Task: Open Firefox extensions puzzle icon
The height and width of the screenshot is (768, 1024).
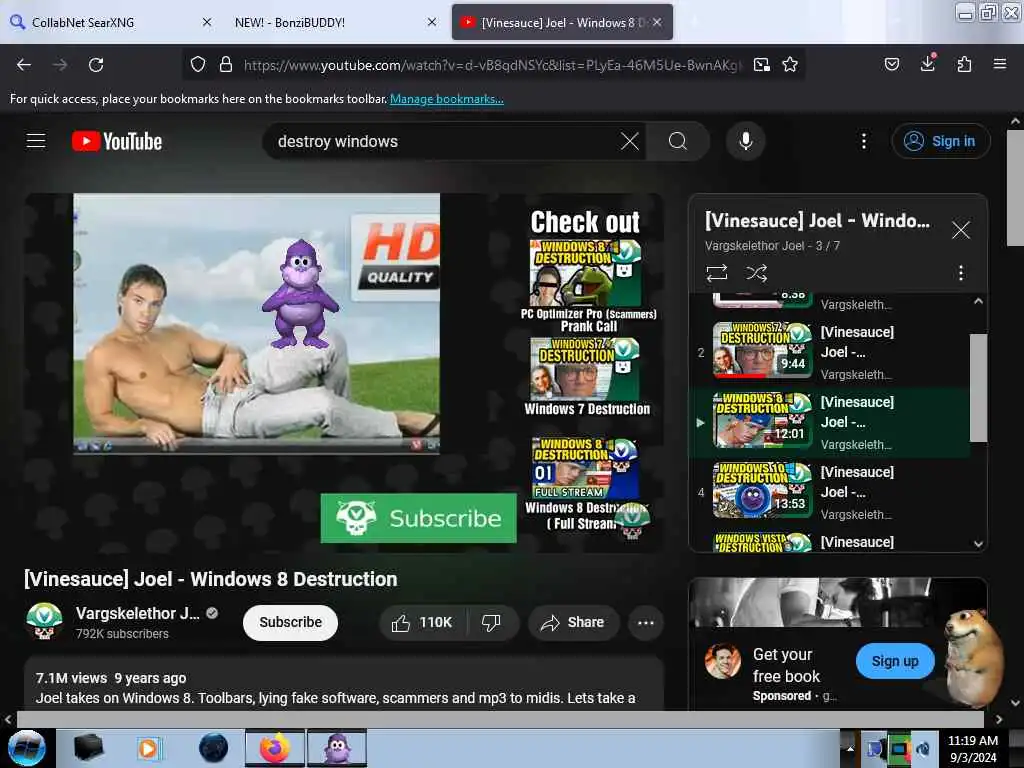Action: pyautogui.click(x=964, y=64)
